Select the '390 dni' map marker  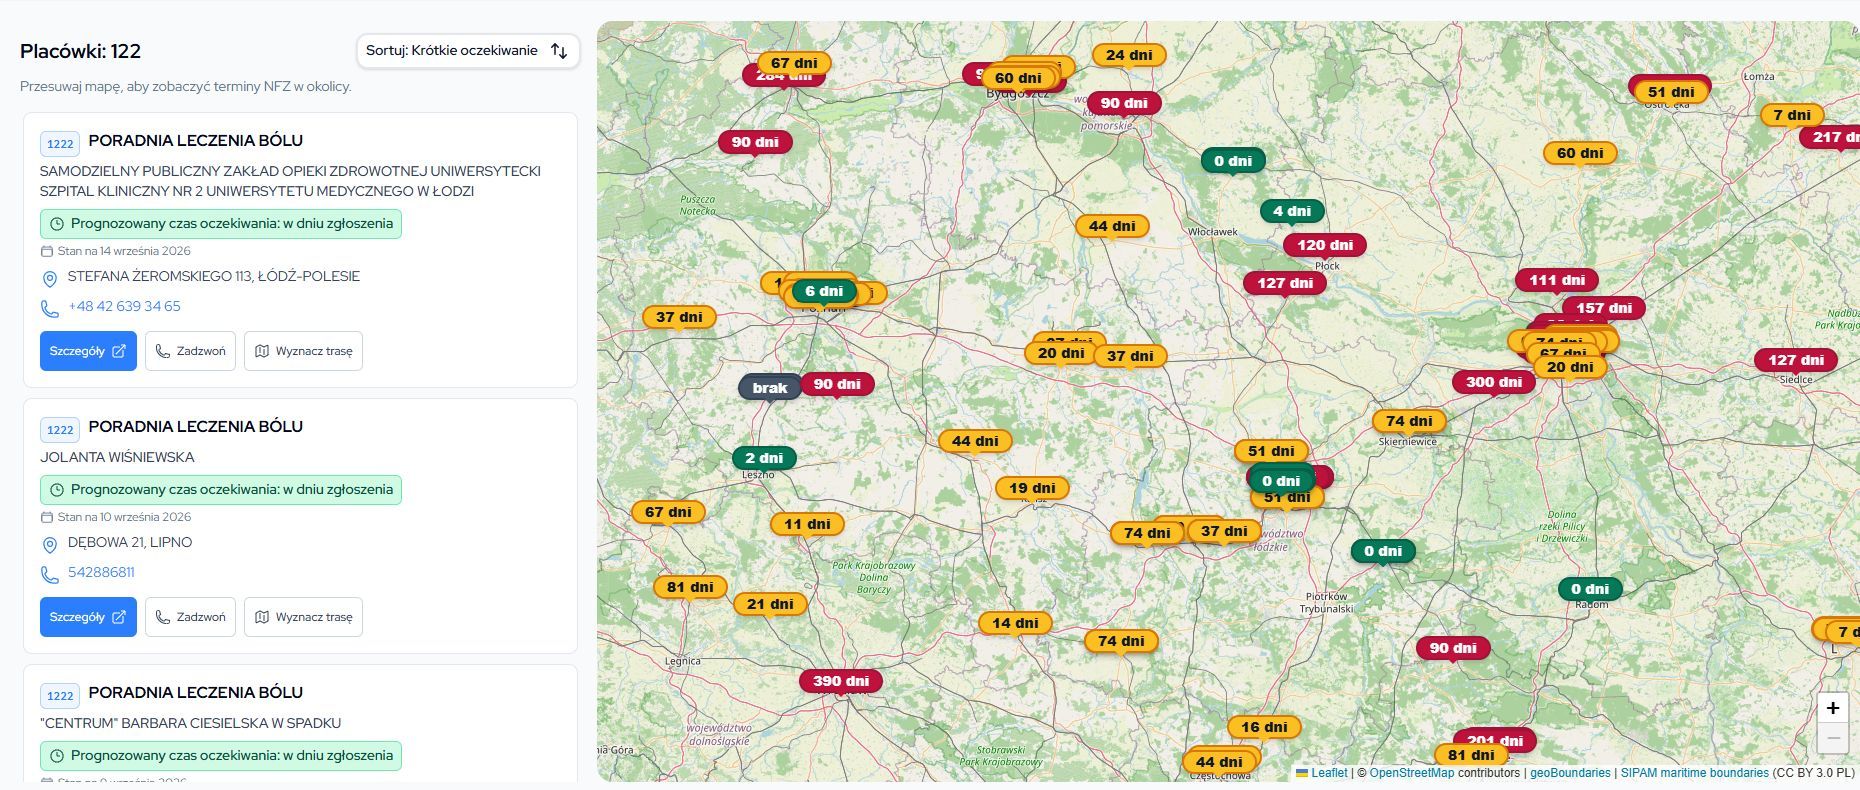coord(841,681)
